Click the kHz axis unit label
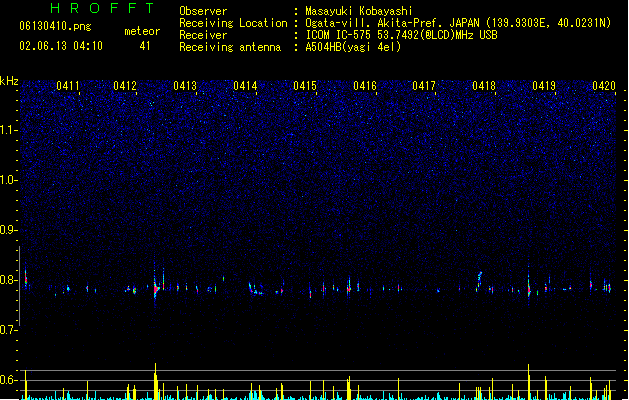 [x=9, y=81]
